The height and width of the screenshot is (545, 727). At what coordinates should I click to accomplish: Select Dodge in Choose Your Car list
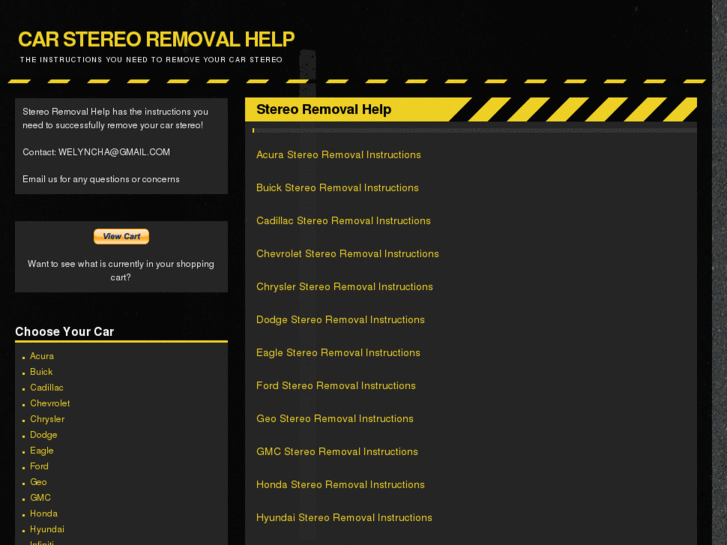(x=44, y=435)
